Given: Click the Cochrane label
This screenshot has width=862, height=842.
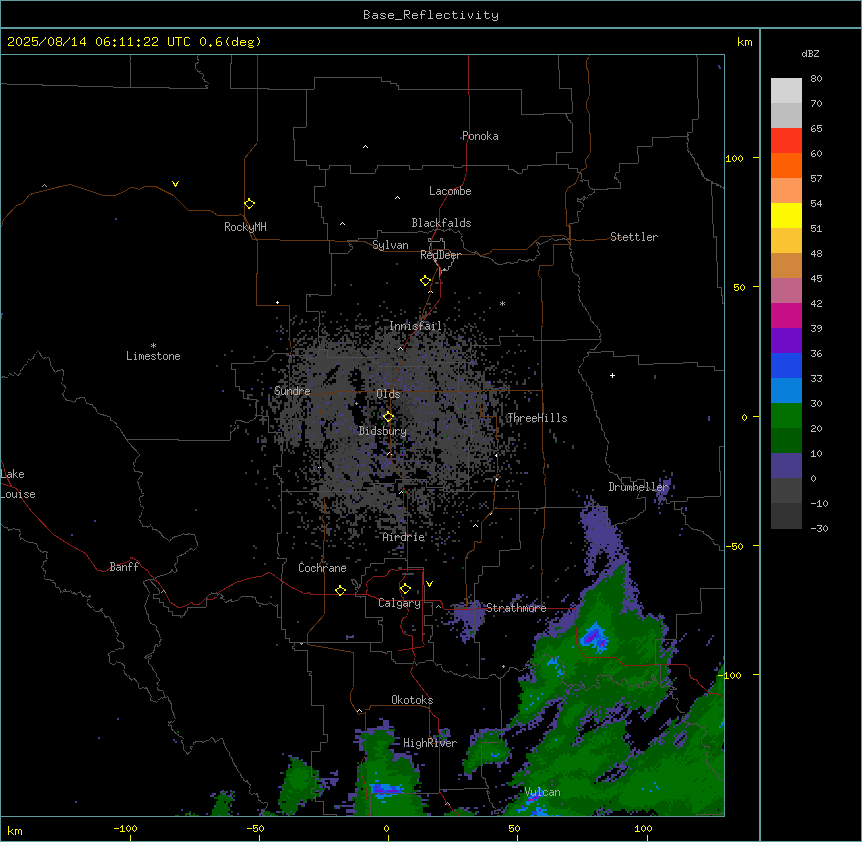Looking at the screenshot, I should [322, 568].
